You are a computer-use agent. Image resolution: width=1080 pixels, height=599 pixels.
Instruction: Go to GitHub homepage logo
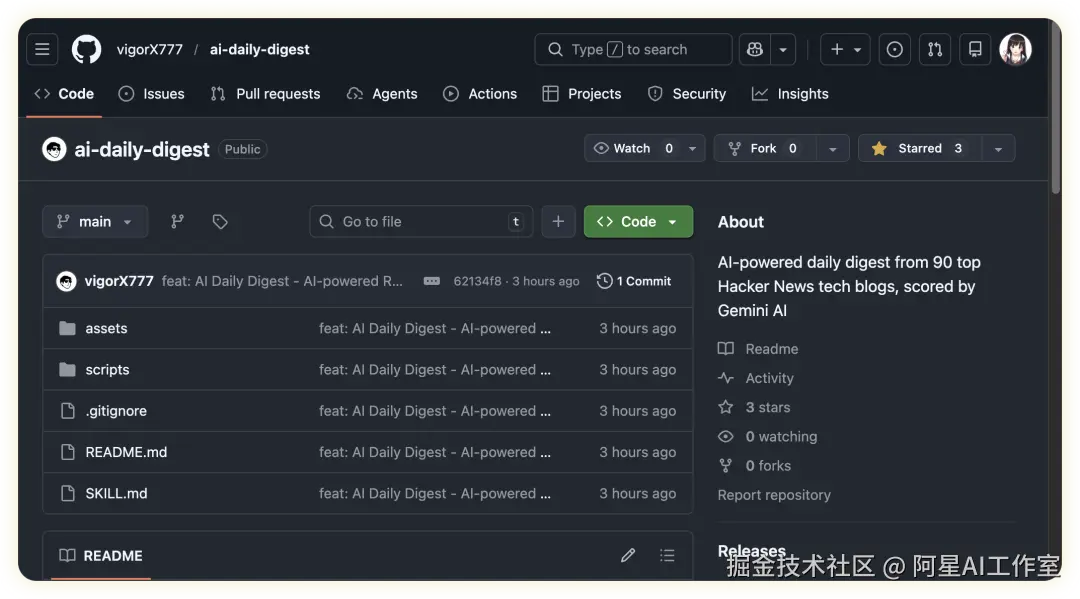pyautogui.click(x=87, y=50)
